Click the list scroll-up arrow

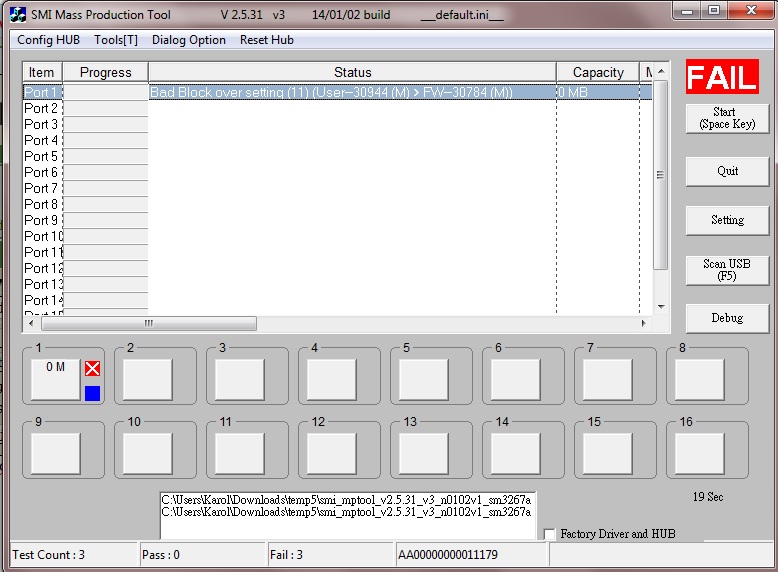click(x=661, y=71)
